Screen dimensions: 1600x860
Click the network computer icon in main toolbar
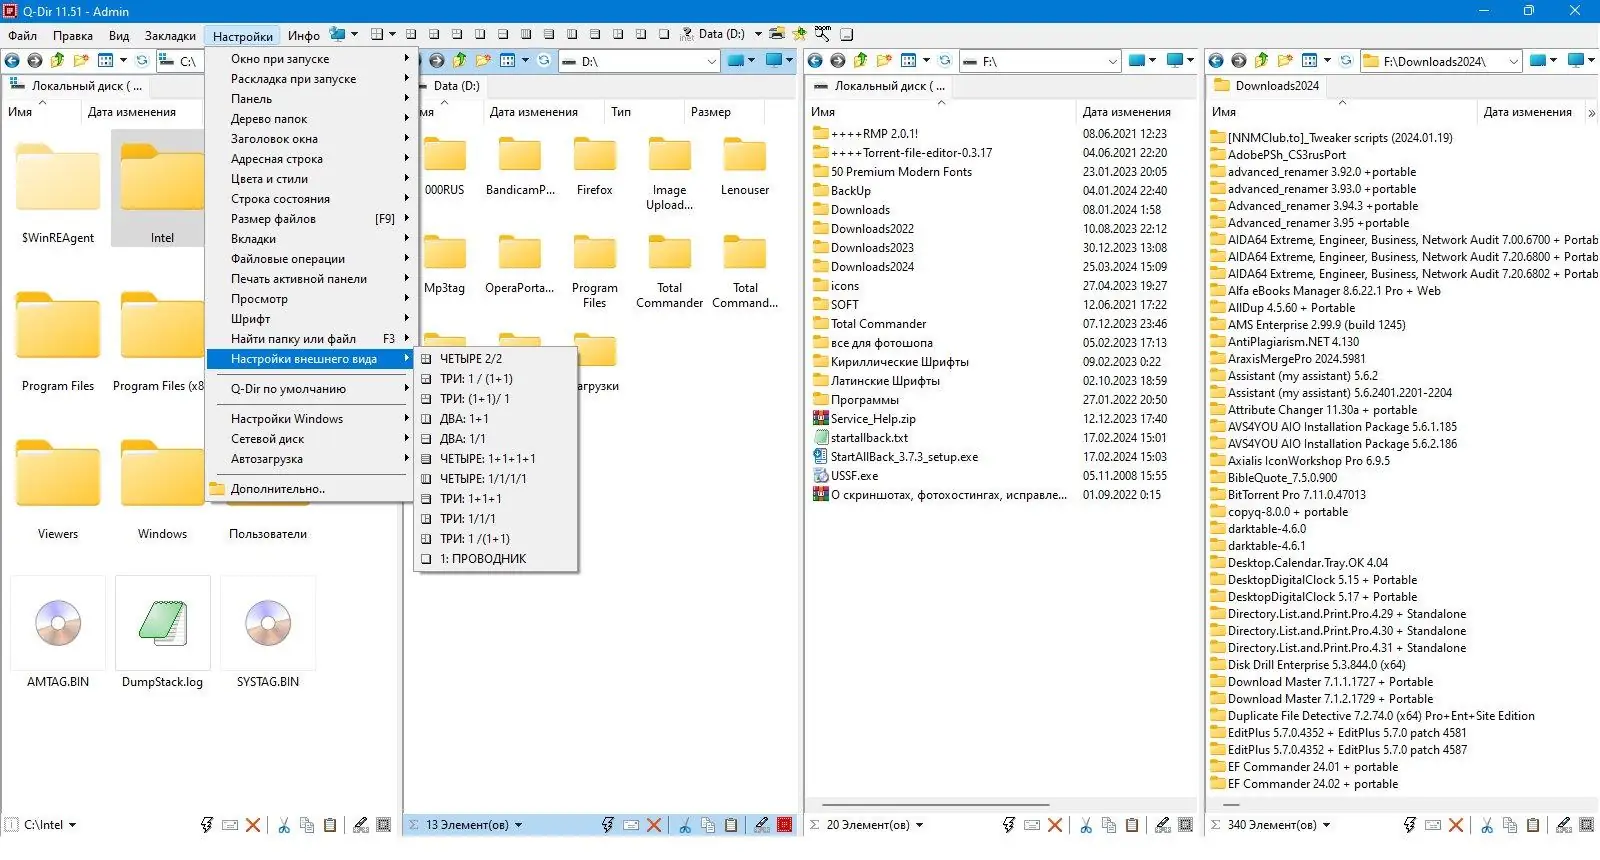coord(338,34)
